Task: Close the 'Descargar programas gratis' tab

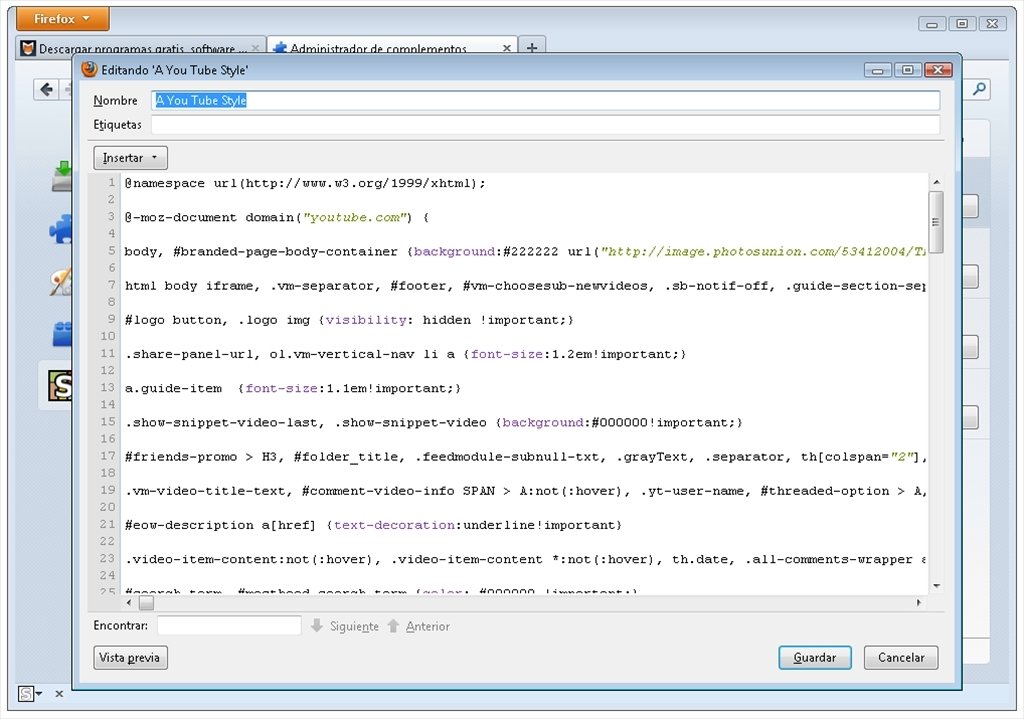Action: pos(255,48)
